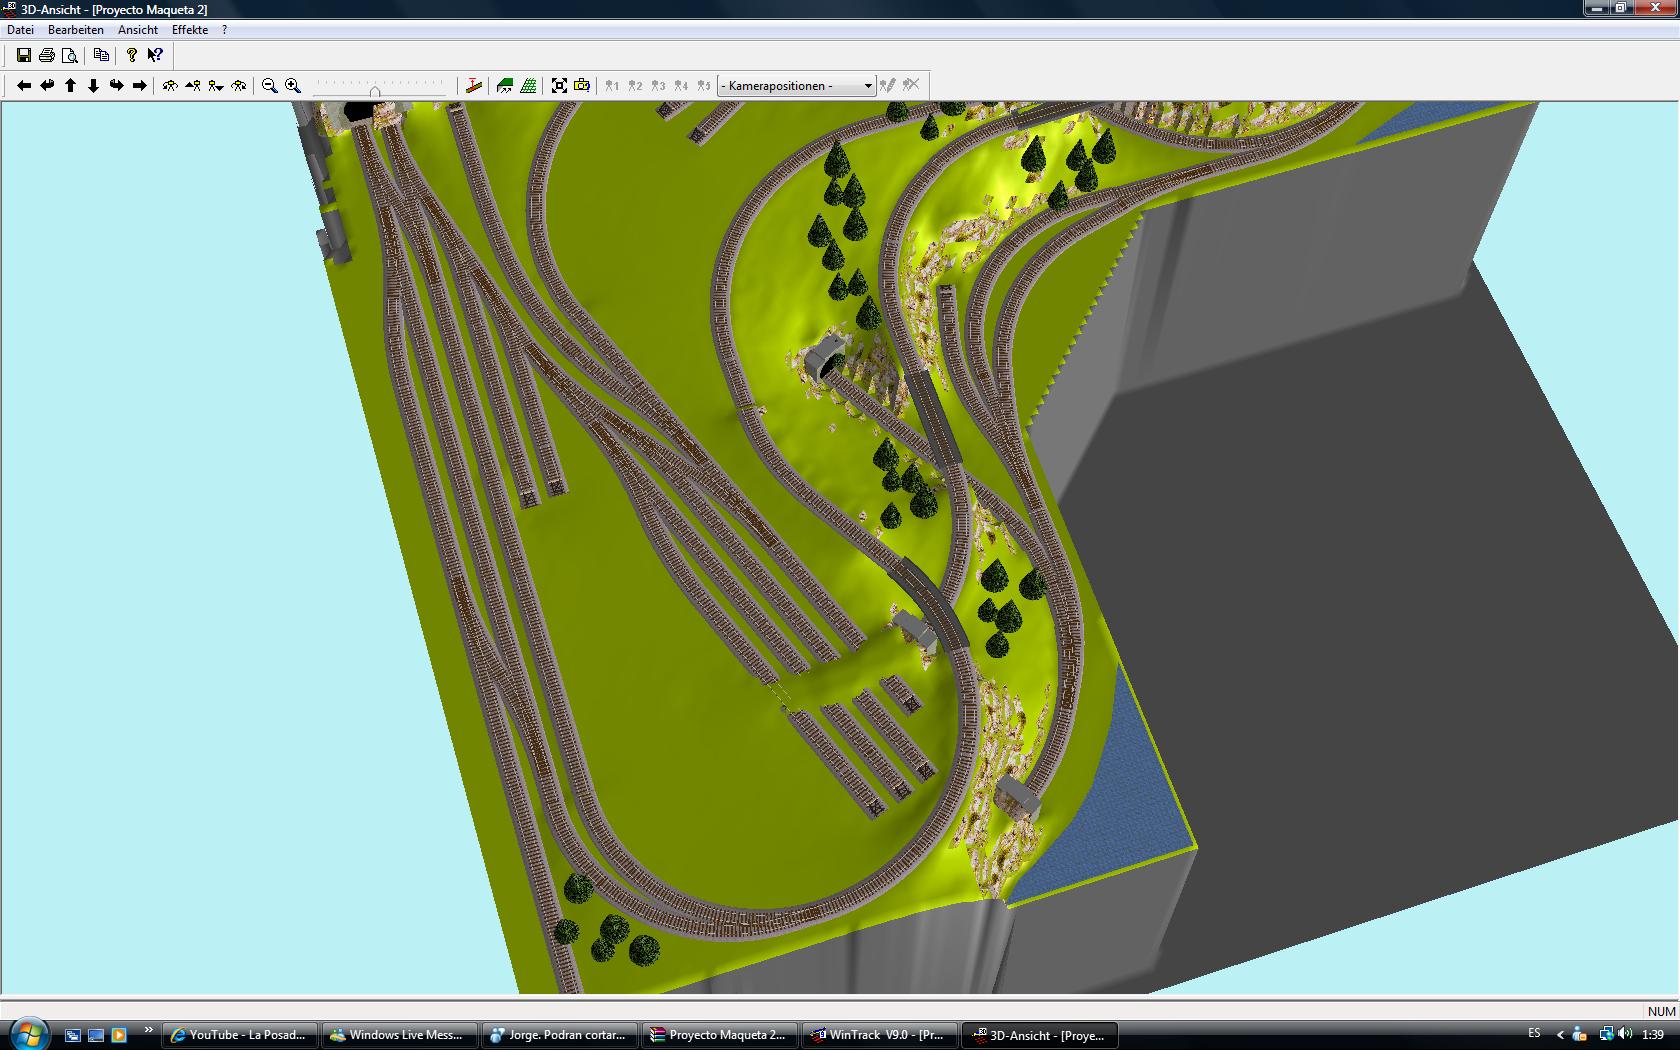The width and height of the screenshot is (1680, 1050).
Task: Open the Bearbeiten menu
Action: 76,30
